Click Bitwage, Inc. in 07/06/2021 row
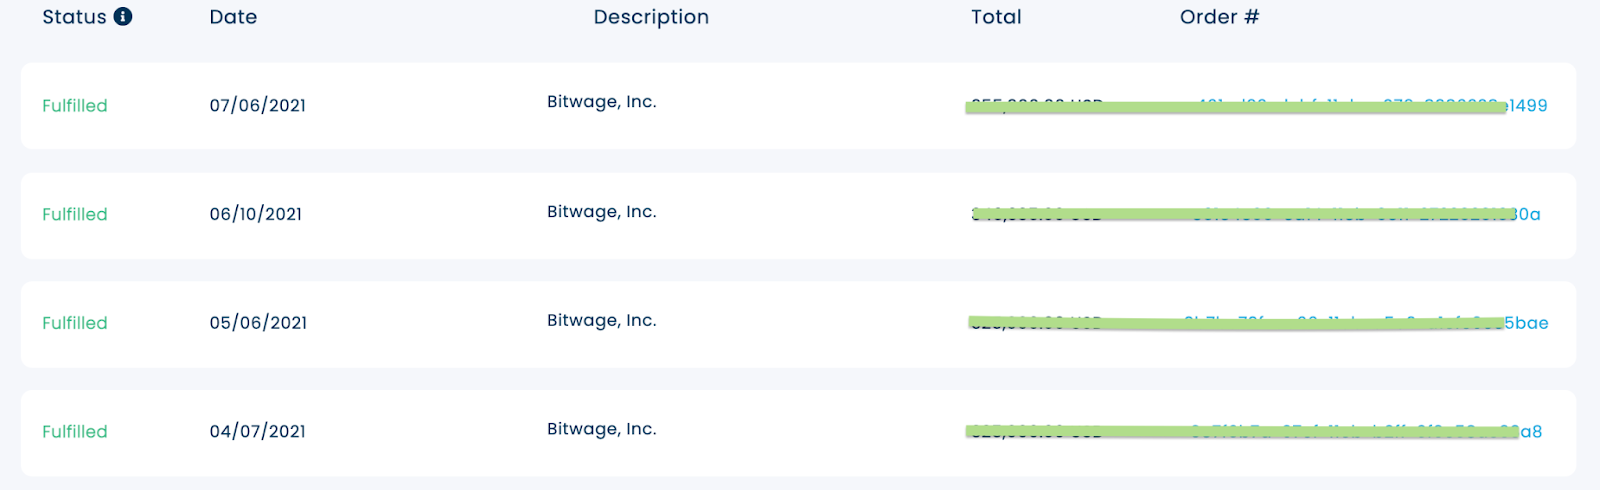The width and height of the screenshot is (1600, 490). click(x=602, y=102)
